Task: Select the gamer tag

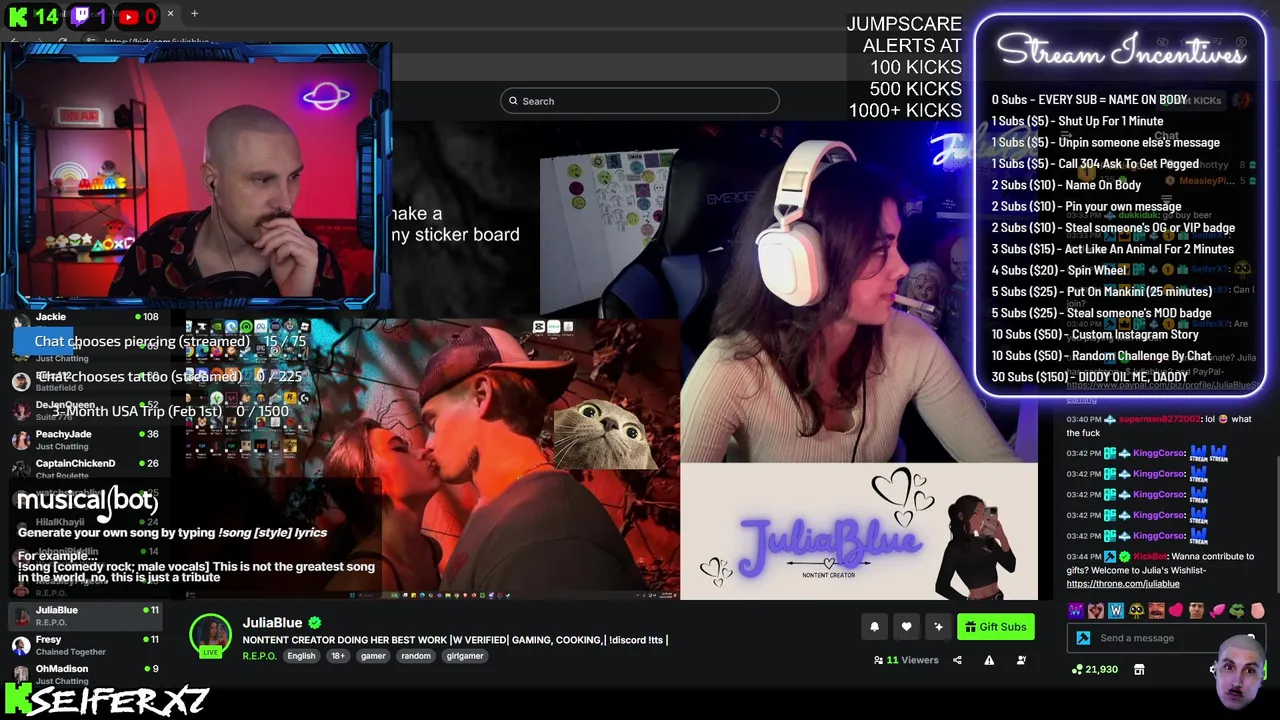Action: [373, 656]
